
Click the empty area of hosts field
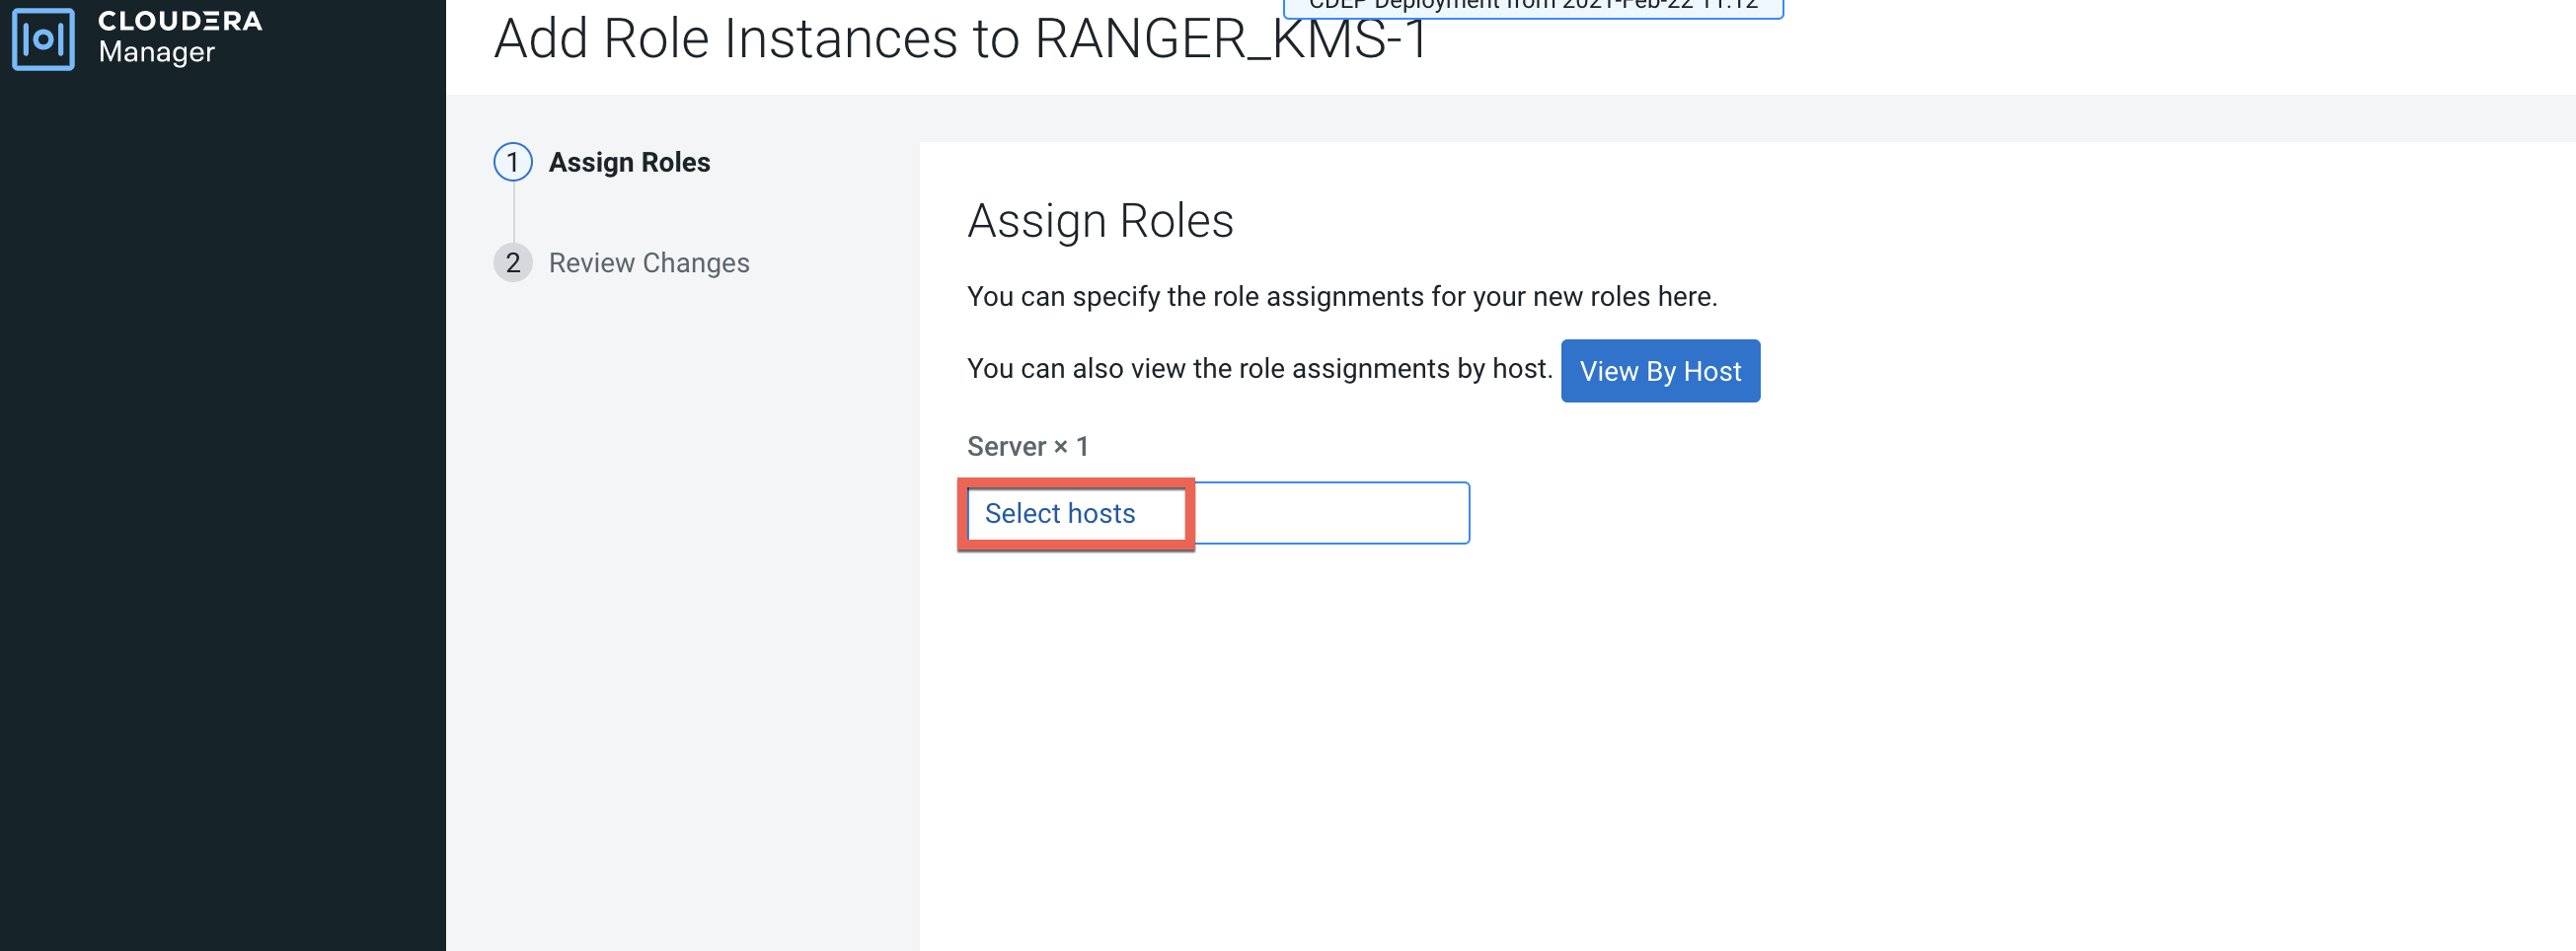[x=1330, y=513]
